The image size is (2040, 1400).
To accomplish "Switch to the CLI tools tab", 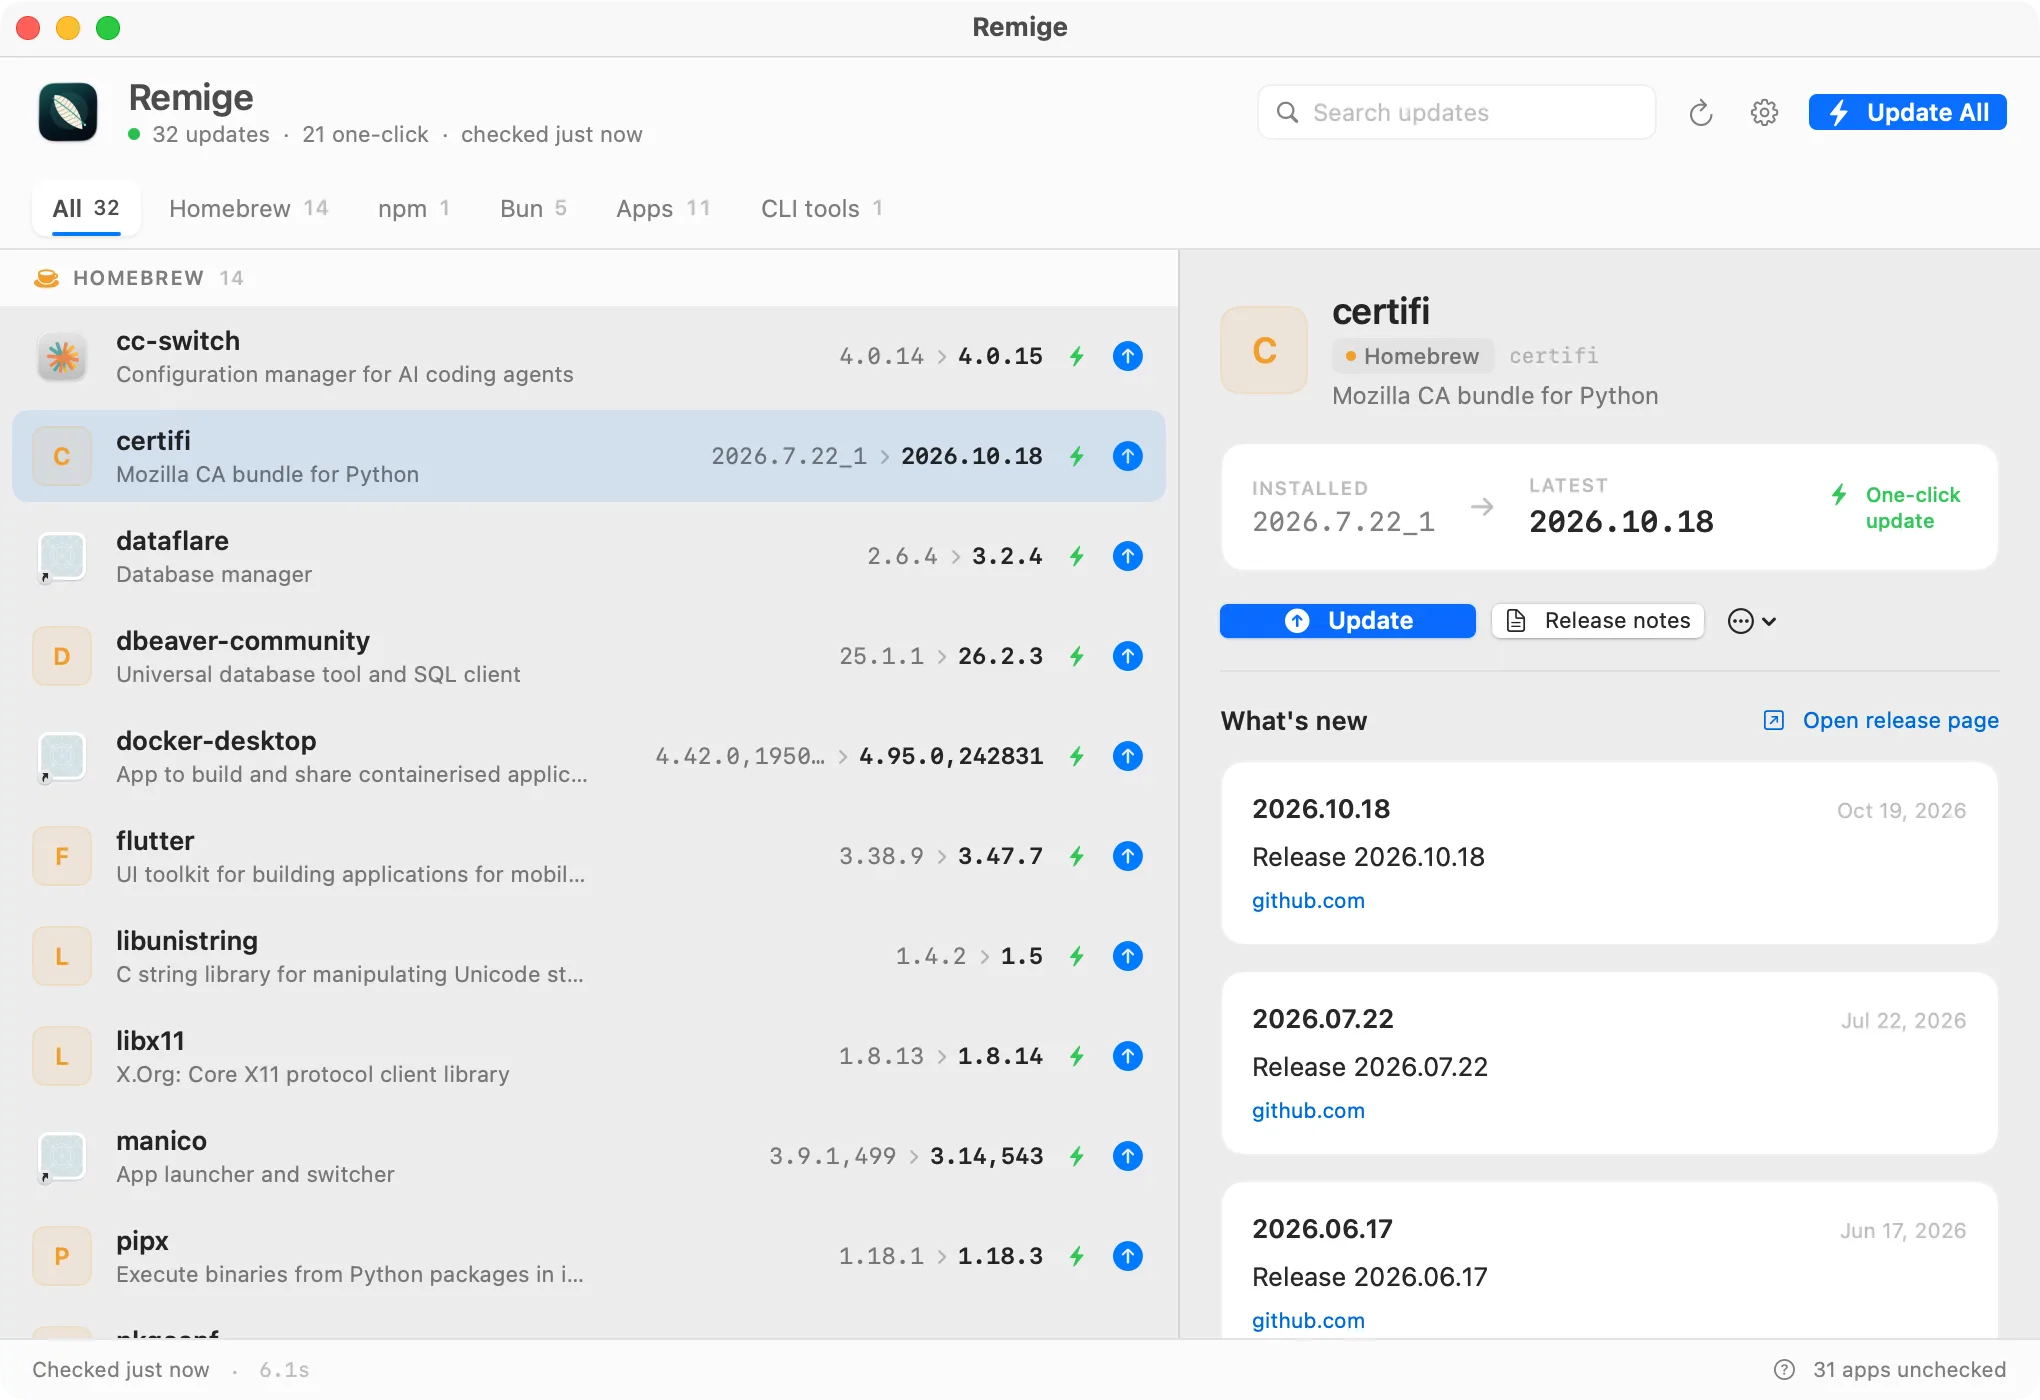I will tap(822, 208).
